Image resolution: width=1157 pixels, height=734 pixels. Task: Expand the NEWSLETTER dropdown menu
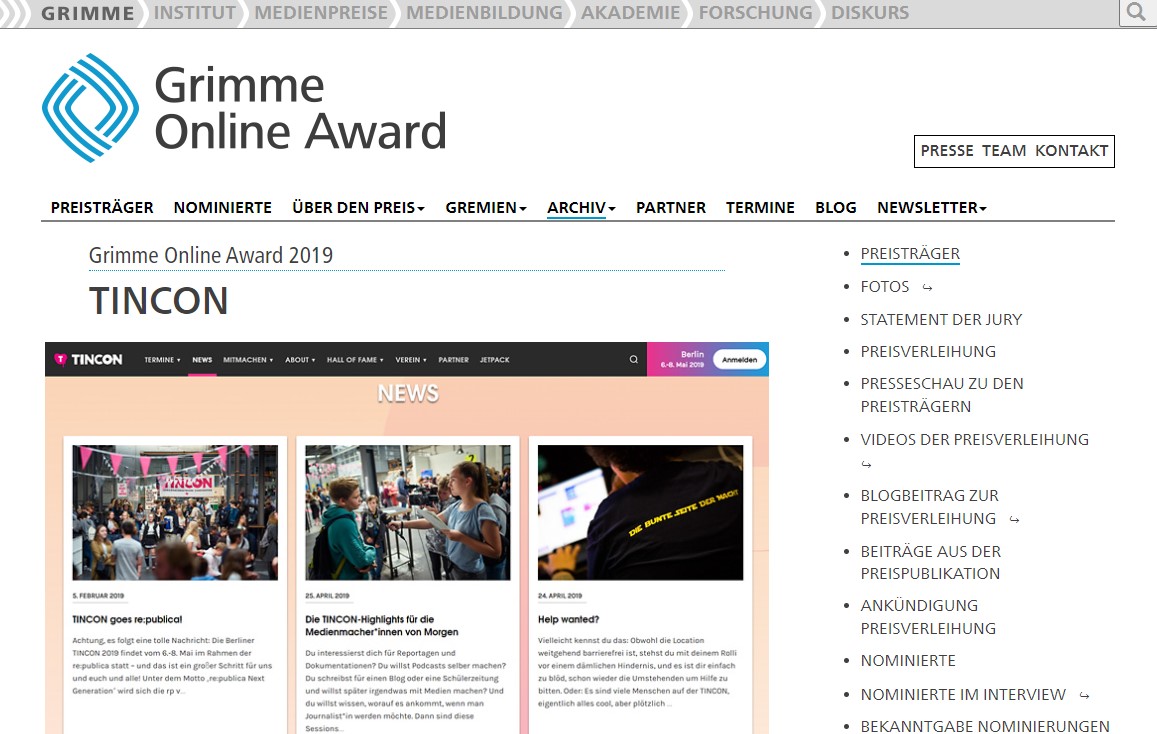coord(932,208)
